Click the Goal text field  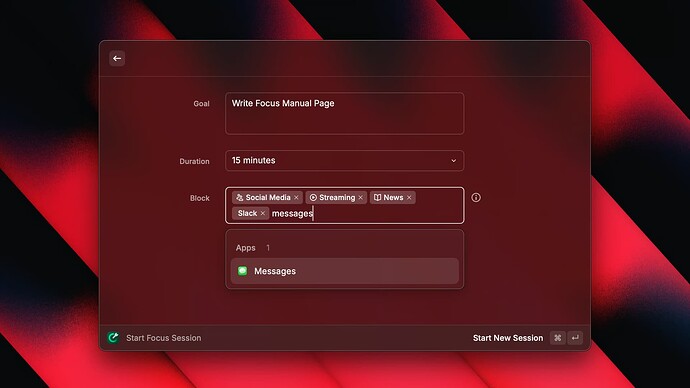click(345, 113)
